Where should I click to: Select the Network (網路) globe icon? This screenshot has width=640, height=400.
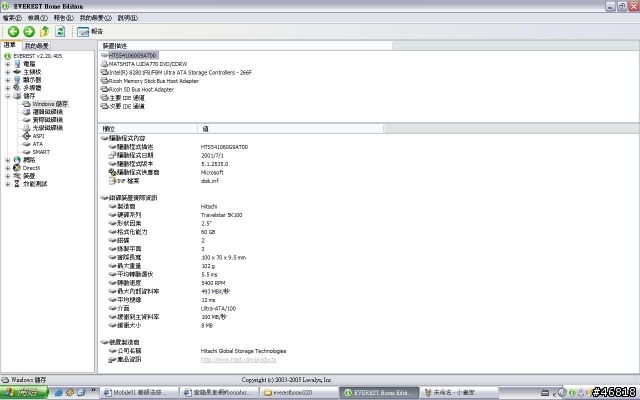pyautogui.click(x=17, y=160)
